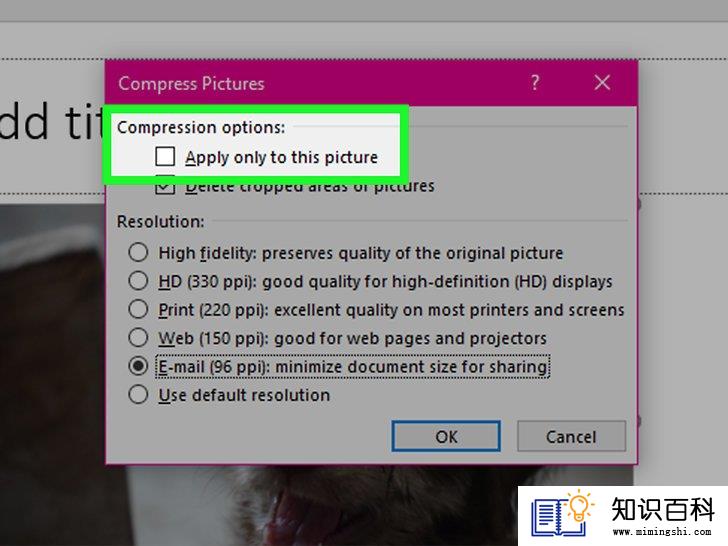
Task: Choose HD (330 ppi) resolution
Action: (x=138, y=281)
